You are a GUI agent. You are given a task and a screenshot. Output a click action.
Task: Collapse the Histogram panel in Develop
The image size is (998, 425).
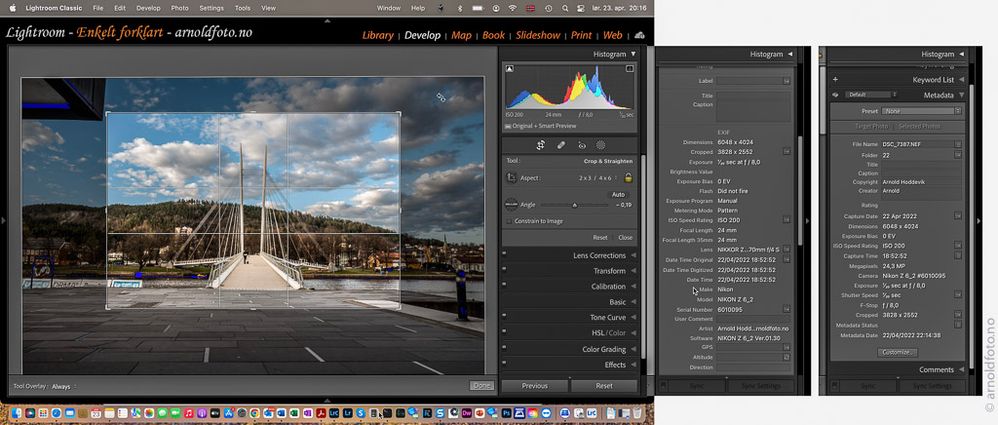pos(633,54)
